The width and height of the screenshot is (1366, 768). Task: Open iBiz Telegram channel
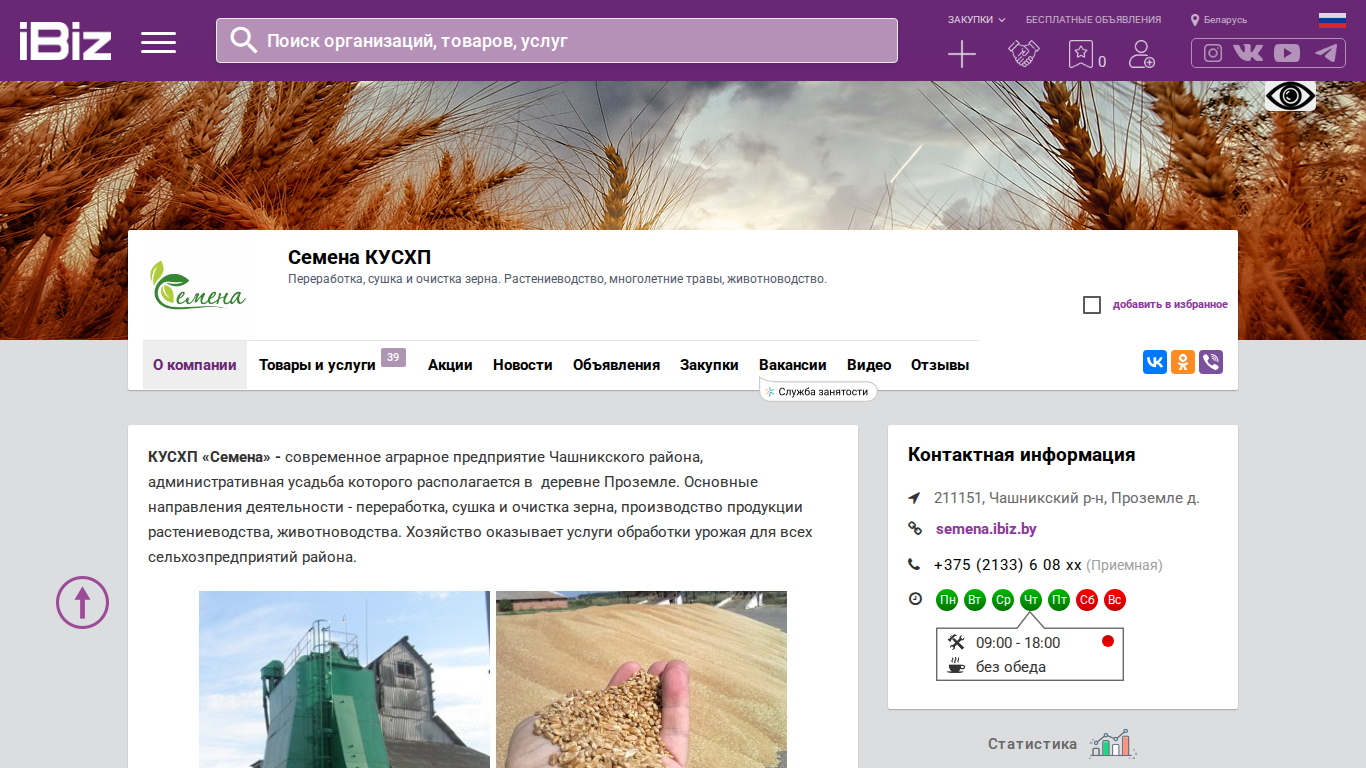[x=1326, y=53]
